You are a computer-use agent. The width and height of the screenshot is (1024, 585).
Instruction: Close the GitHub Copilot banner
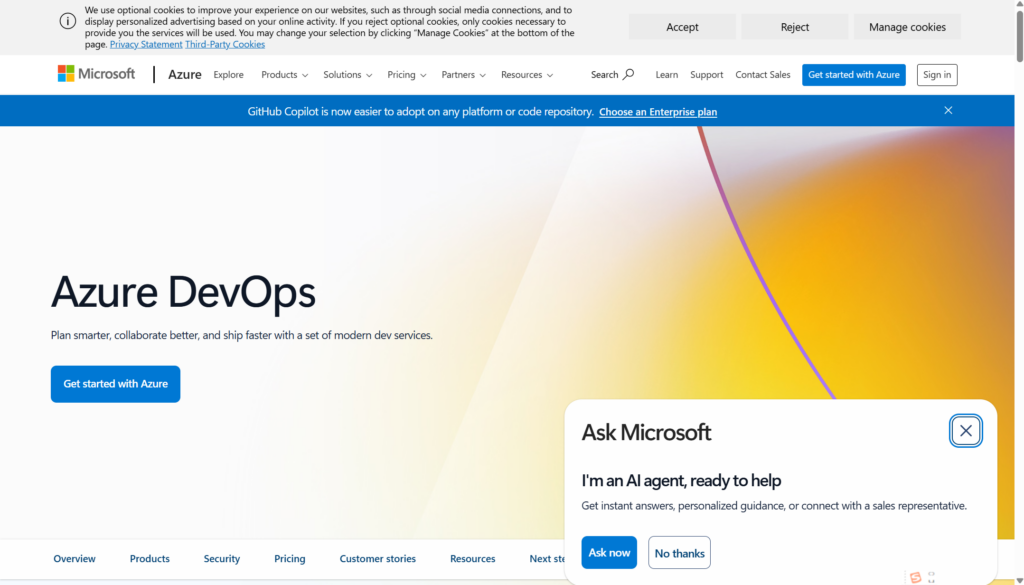(948, 110)
